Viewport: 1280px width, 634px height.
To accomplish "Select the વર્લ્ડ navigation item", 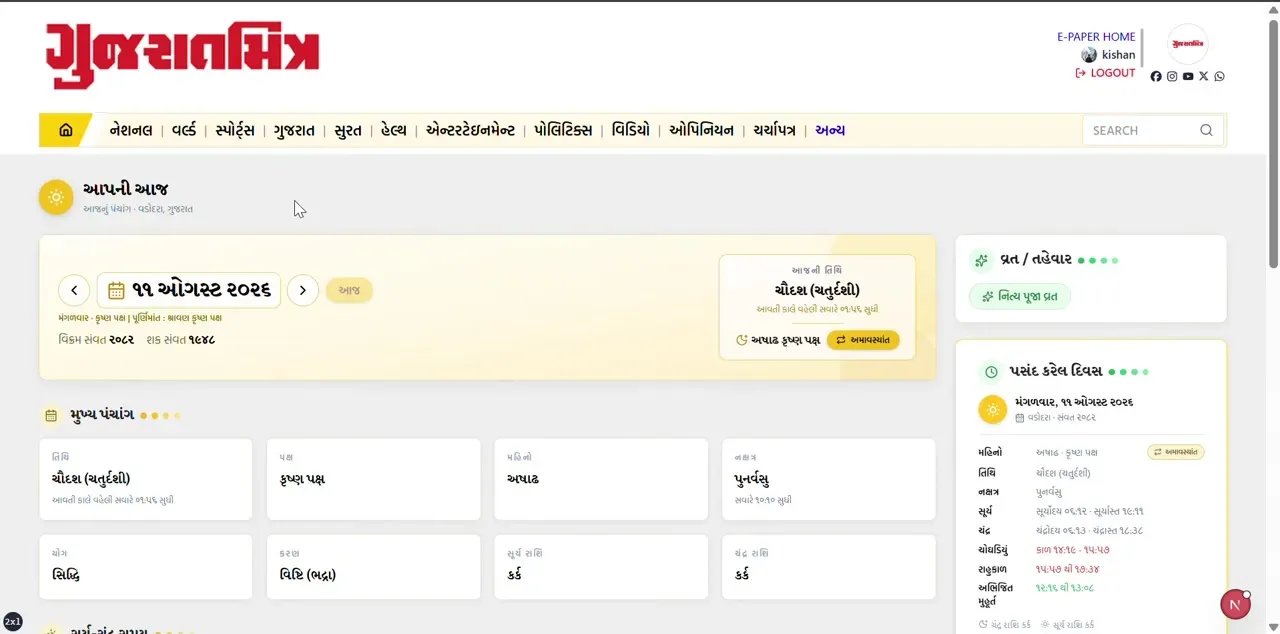I will click(x=184, y=130).
